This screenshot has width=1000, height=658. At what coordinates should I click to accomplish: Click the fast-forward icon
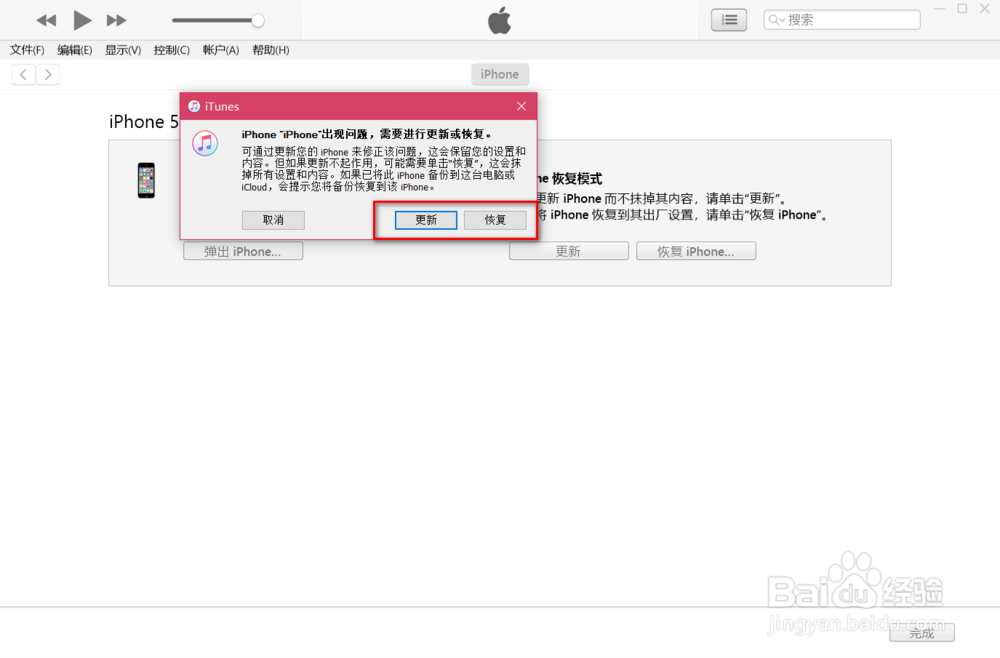(117, 19)
